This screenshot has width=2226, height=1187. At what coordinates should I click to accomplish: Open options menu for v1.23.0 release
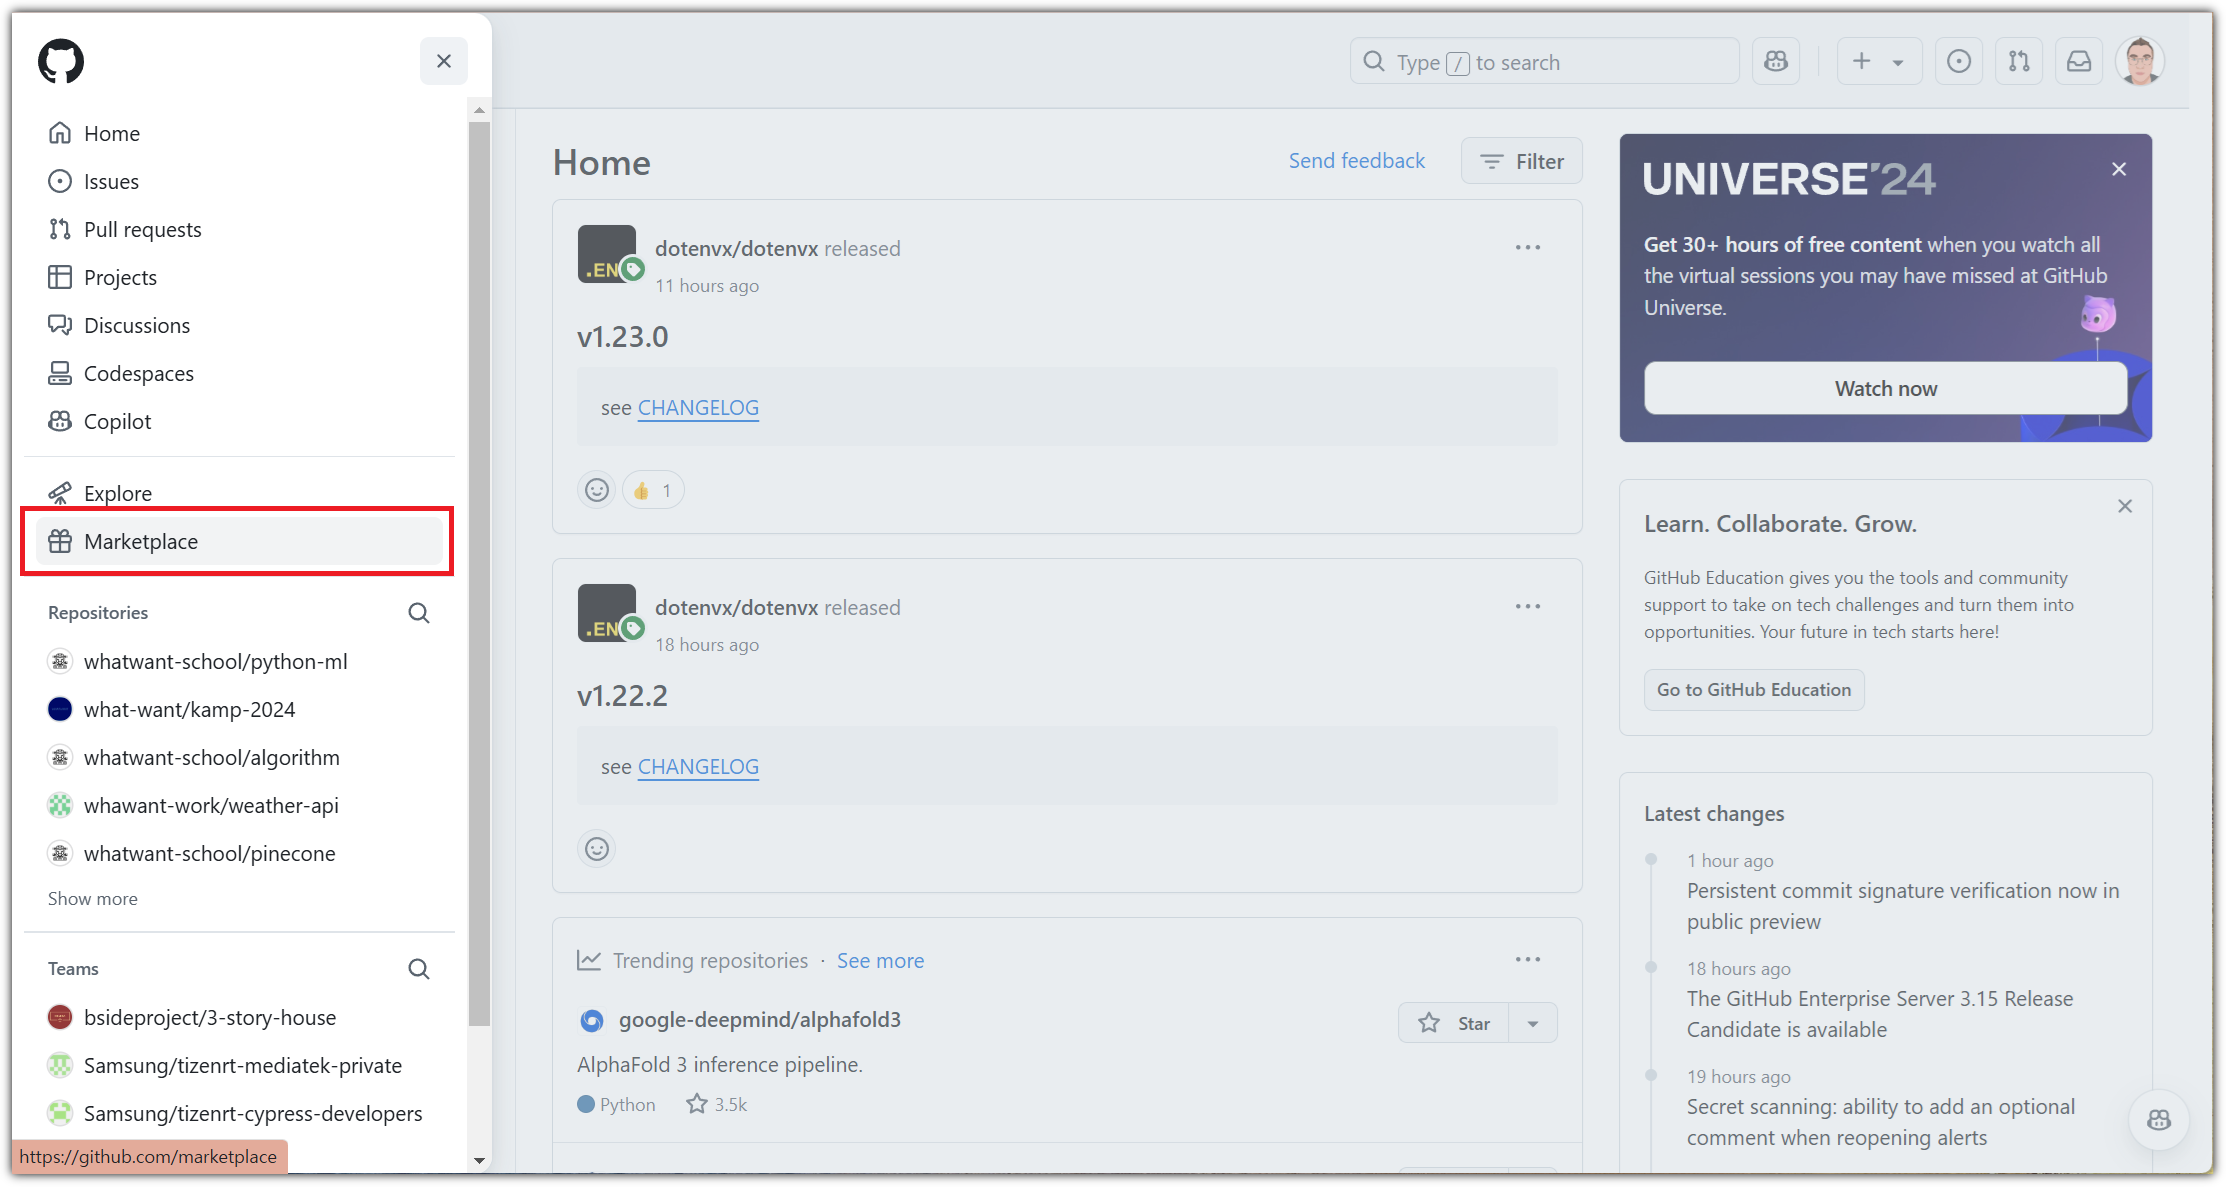click(x=1527, y=247)
